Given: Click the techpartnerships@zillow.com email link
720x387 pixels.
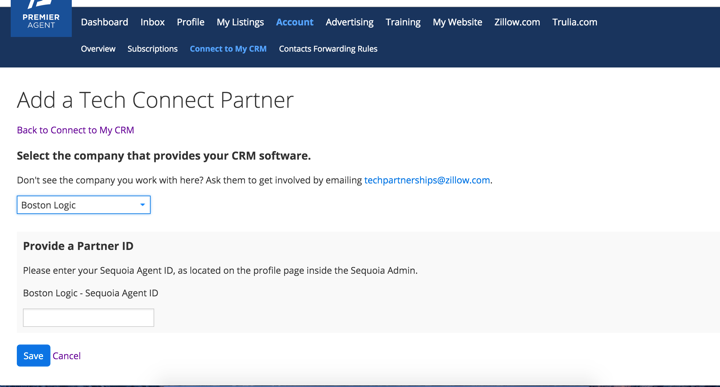Looking at the screenshot, I should click(x=427, y=180).
